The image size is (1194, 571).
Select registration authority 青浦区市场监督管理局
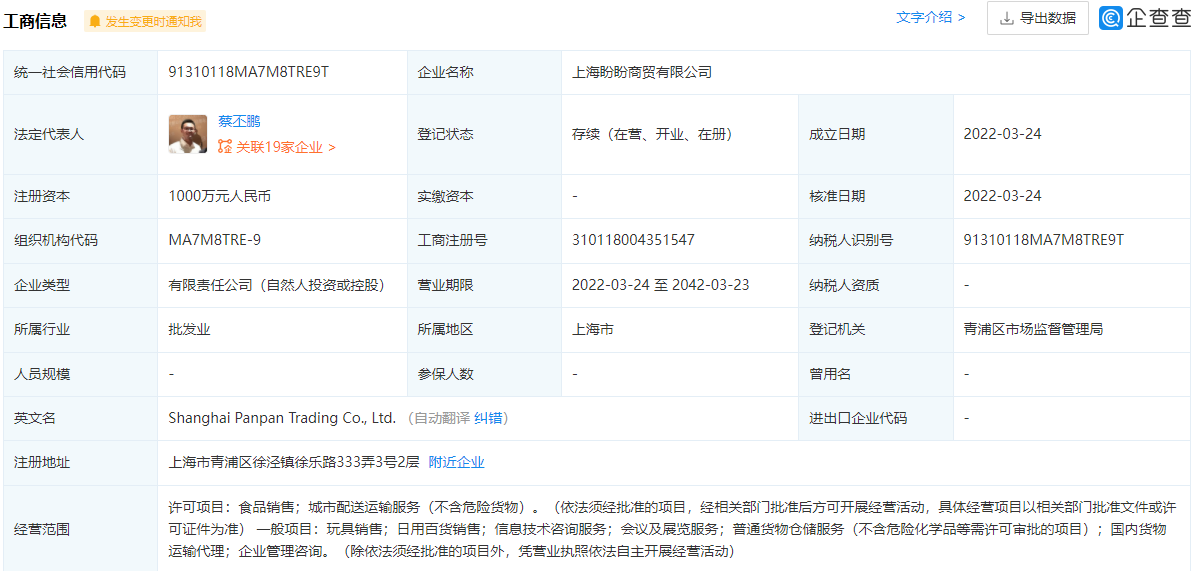1033,330
